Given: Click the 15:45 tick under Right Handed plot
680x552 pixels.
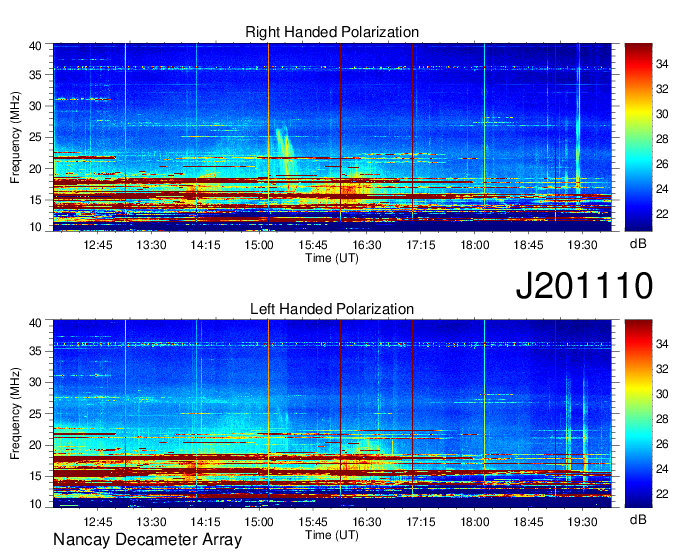Looking at the screenshot, I should pyautogui.click(x=313, y=245).
